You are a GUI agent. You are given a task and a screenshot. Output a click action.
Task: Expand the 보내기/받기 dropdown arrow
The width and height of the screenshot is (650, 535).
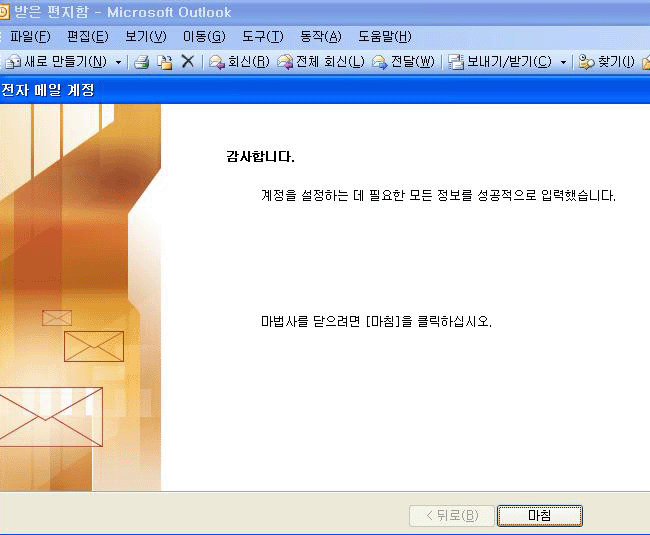563,63
